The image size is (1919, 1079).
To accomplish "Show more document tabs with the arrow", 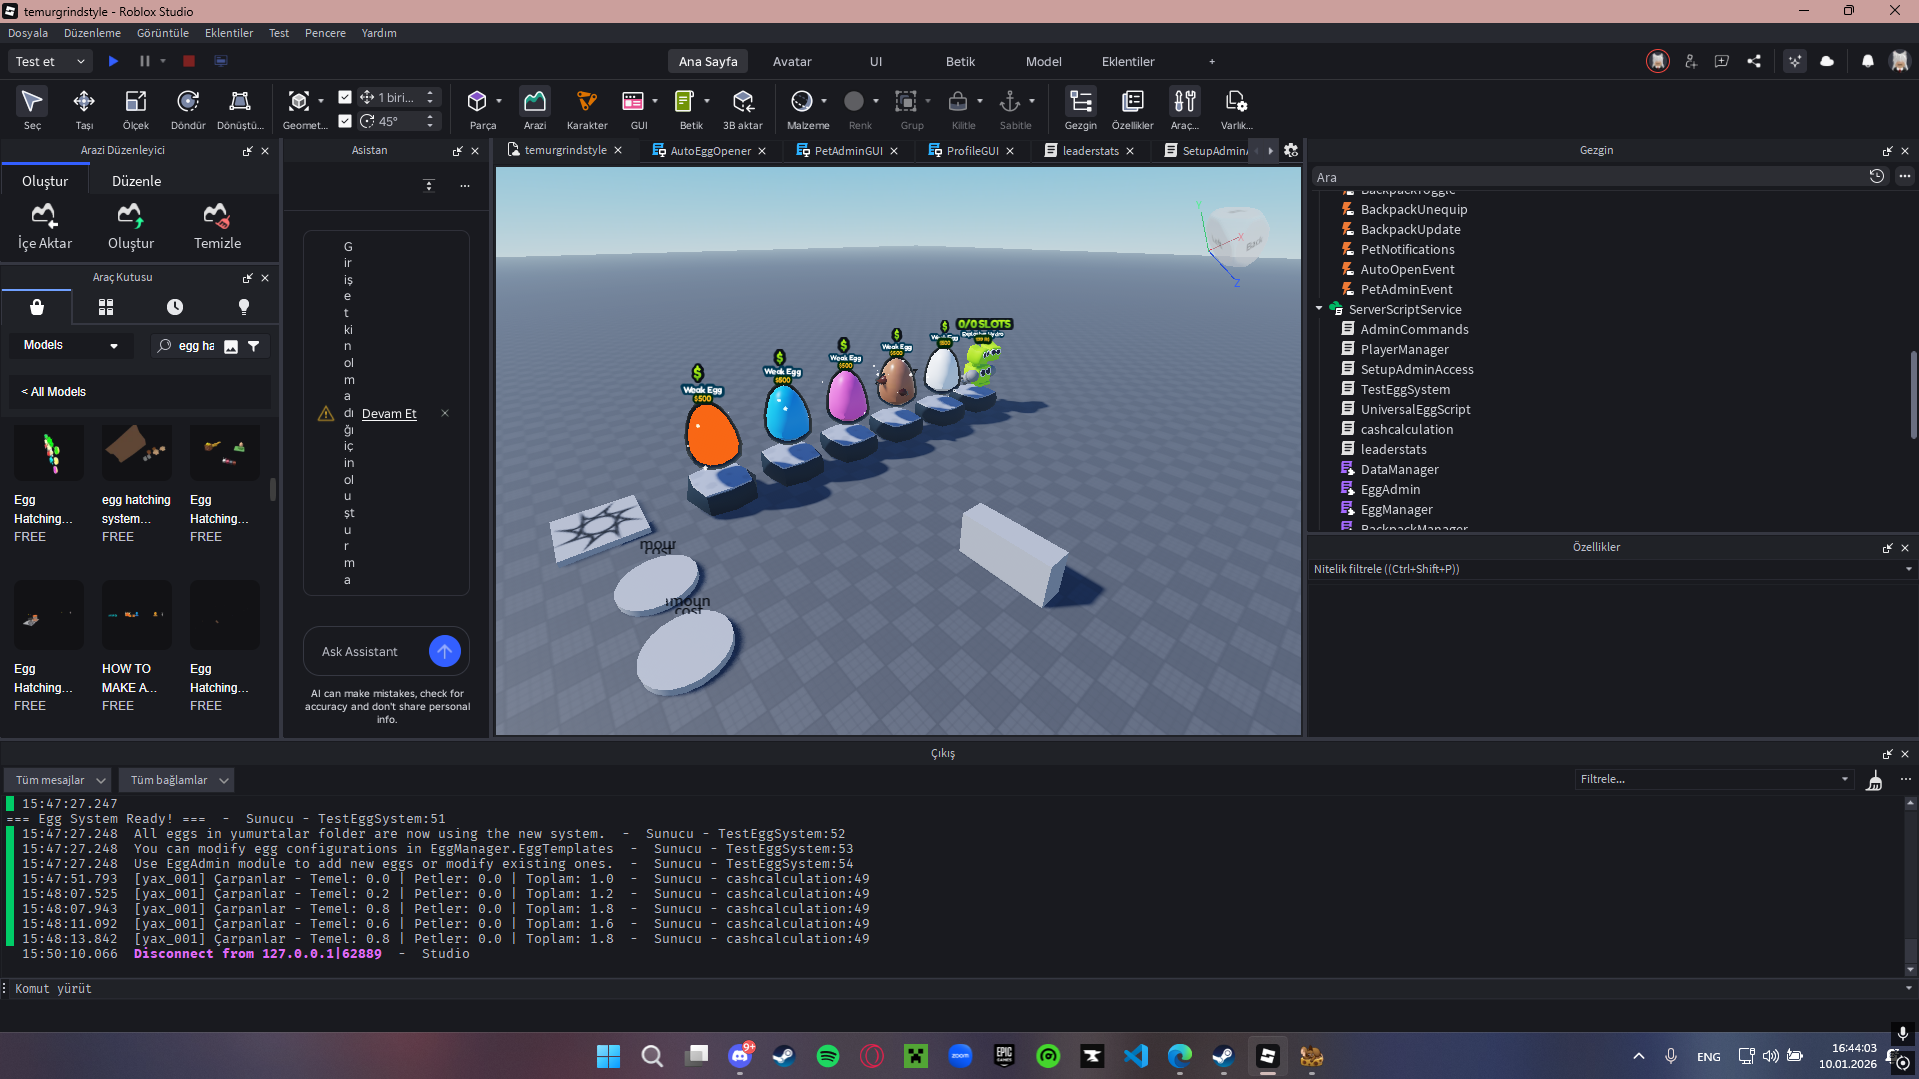I will [1270, 150].
